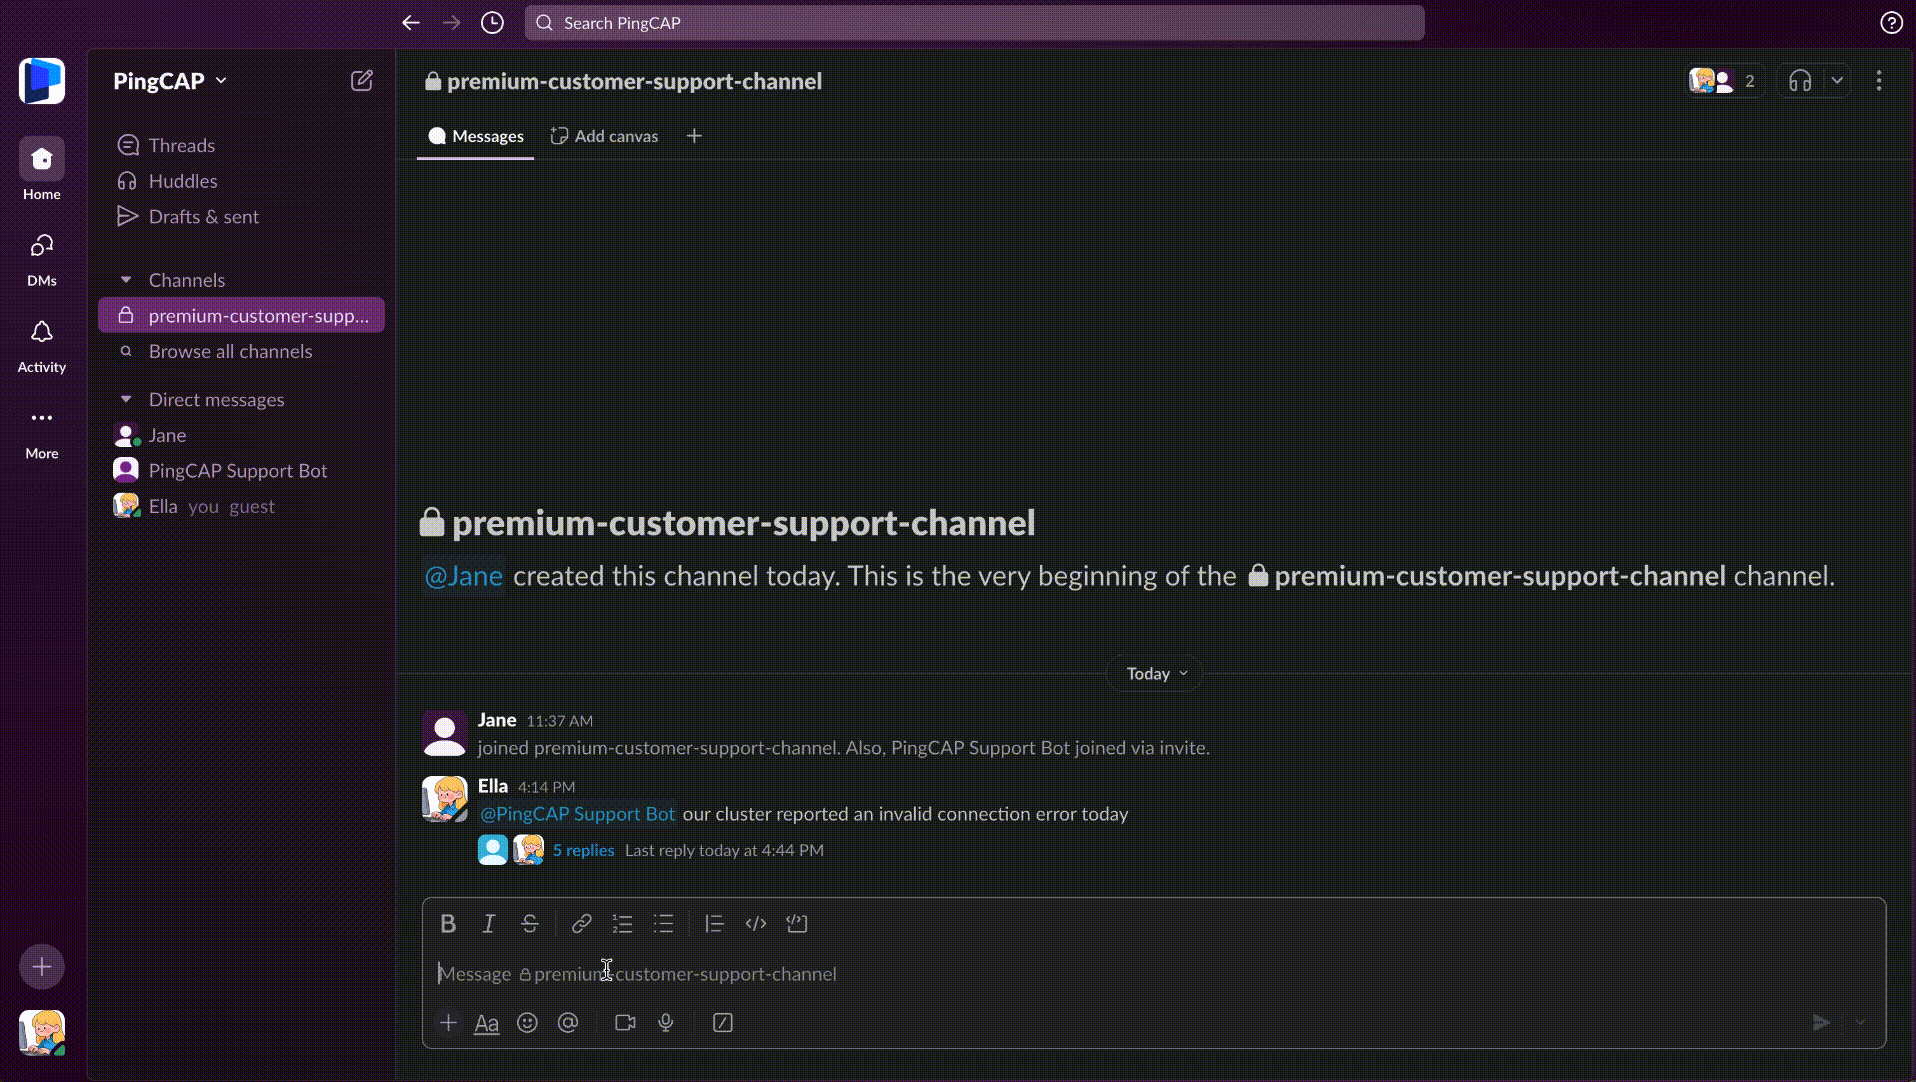This screenshot has width=1916, height=1082.
Task: Collapse the Direct messages section
Action: (126, 399)
